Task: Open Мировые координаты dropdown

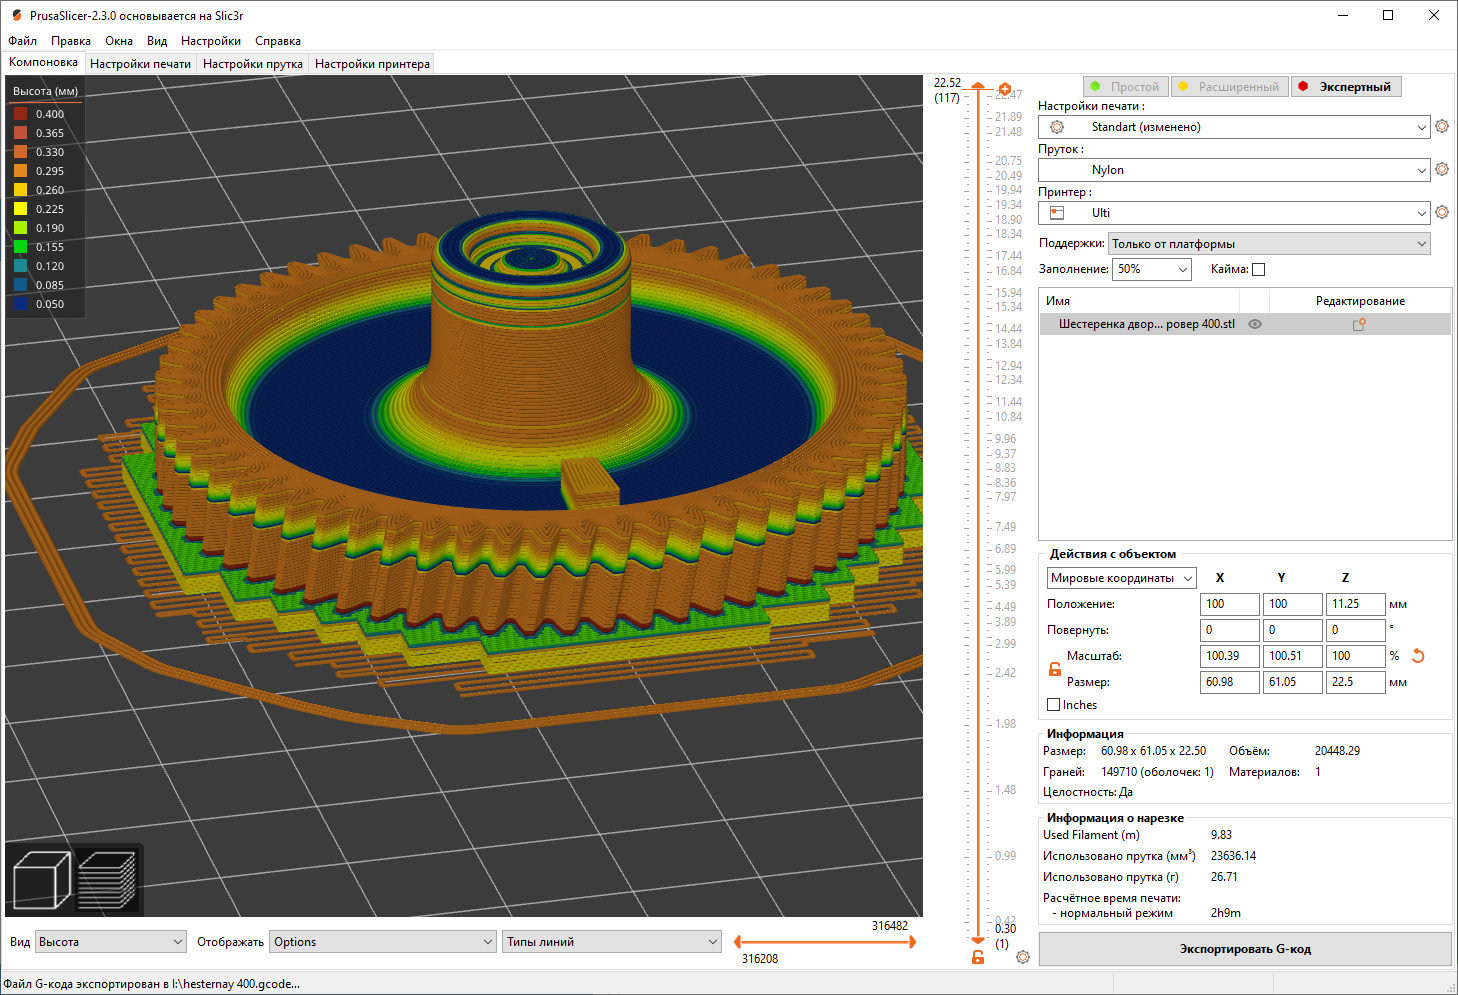Action: coord(1121,578)
